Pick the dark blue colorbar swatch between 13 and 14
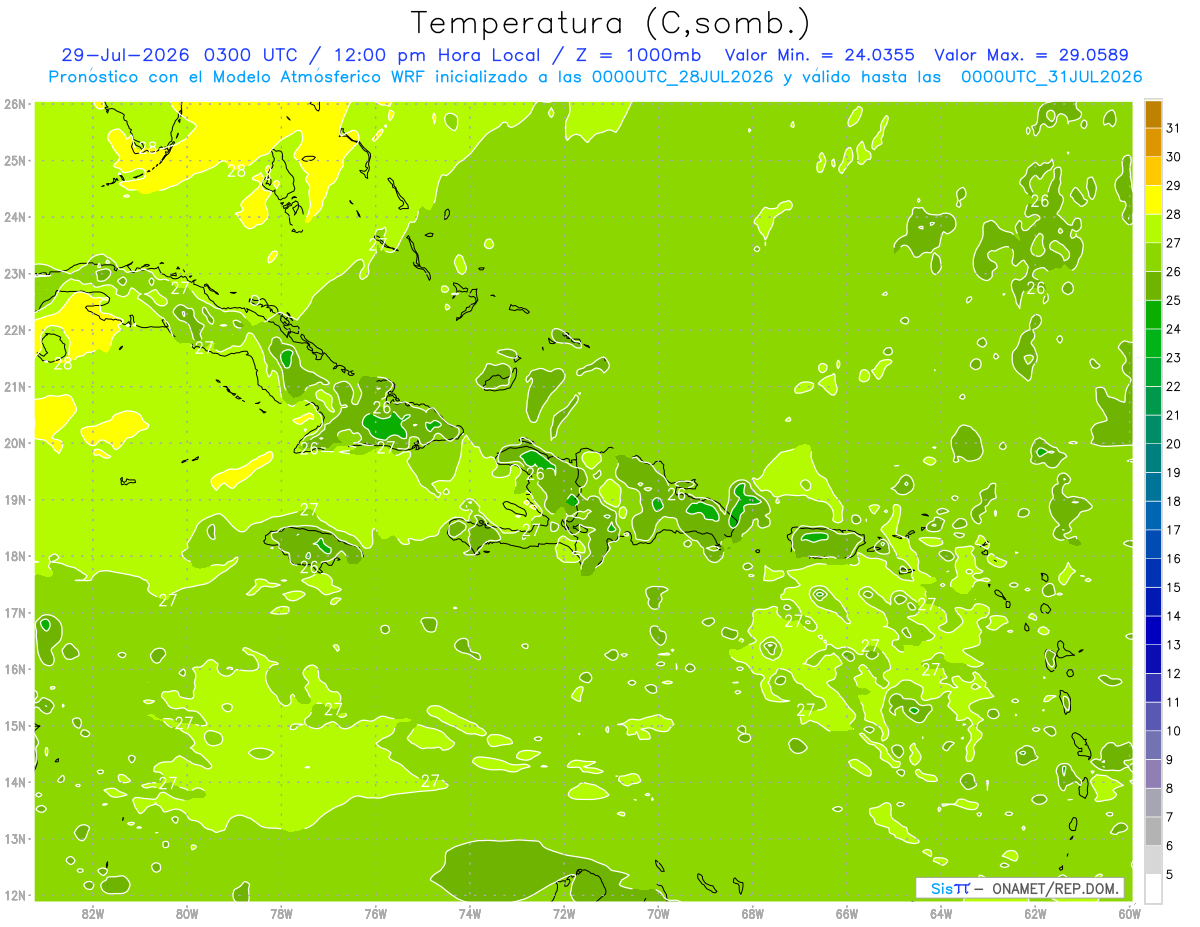This screenshot has width=1200, height=927. coord(1153,631)
